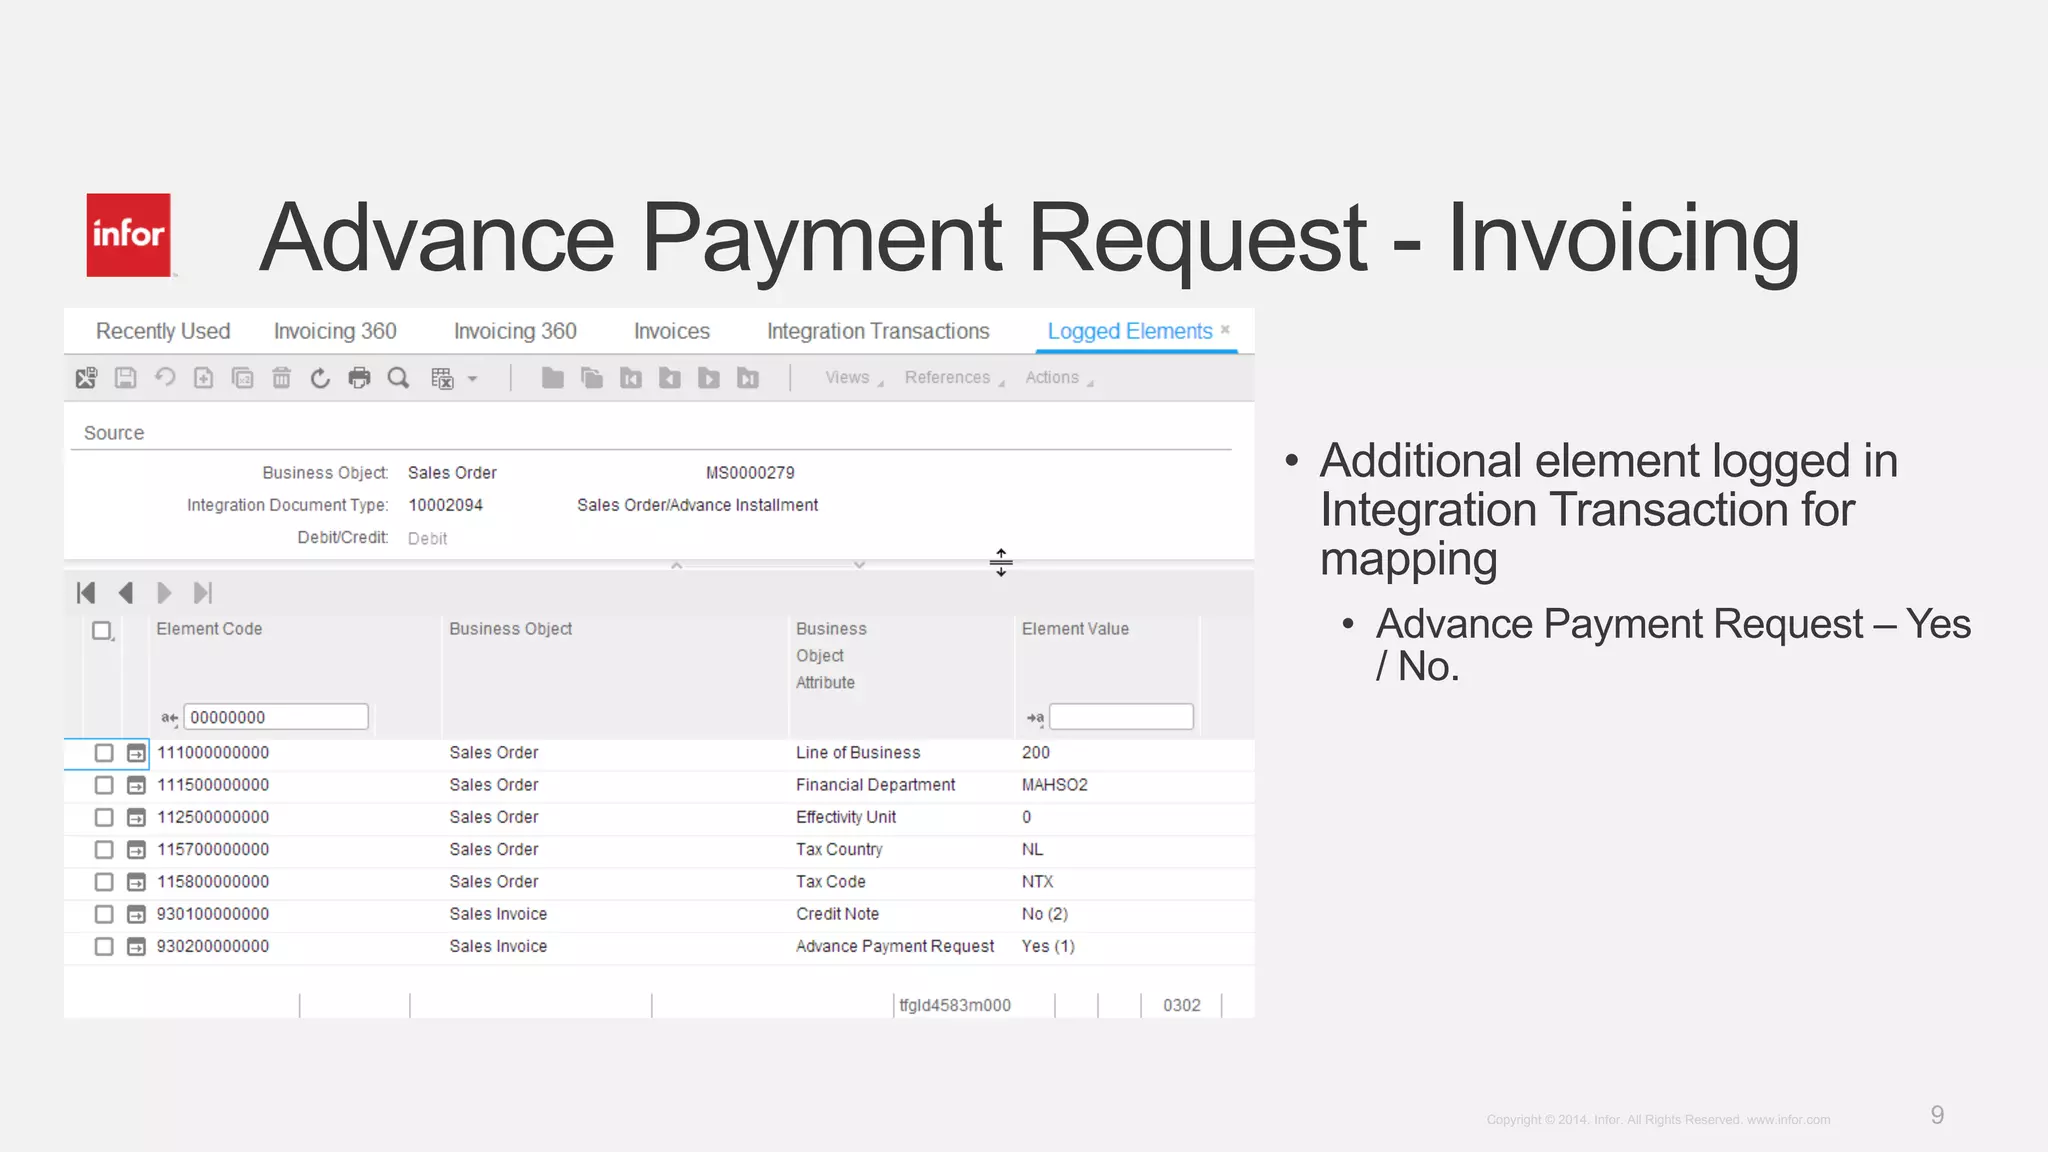Click the Element Value filter field
Image resolution: width=2048 pixels, height=1152 pixels.
pos(1121,717)
